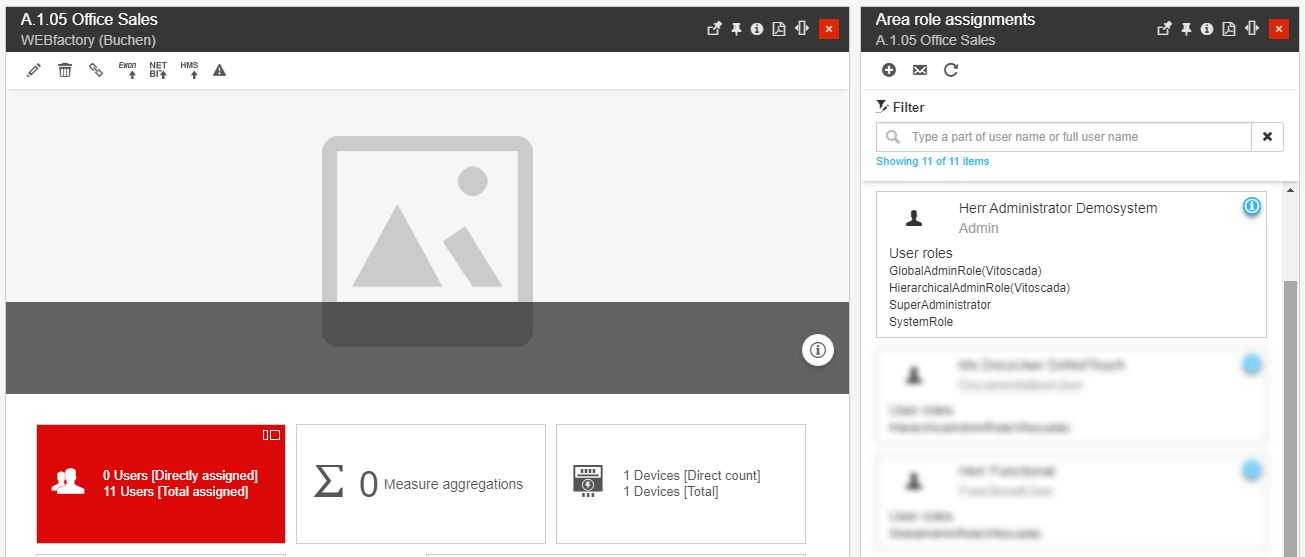Toggle the tile size icon on Users tile
Viewport: 1305px width, 557px height.
[271, 435]
